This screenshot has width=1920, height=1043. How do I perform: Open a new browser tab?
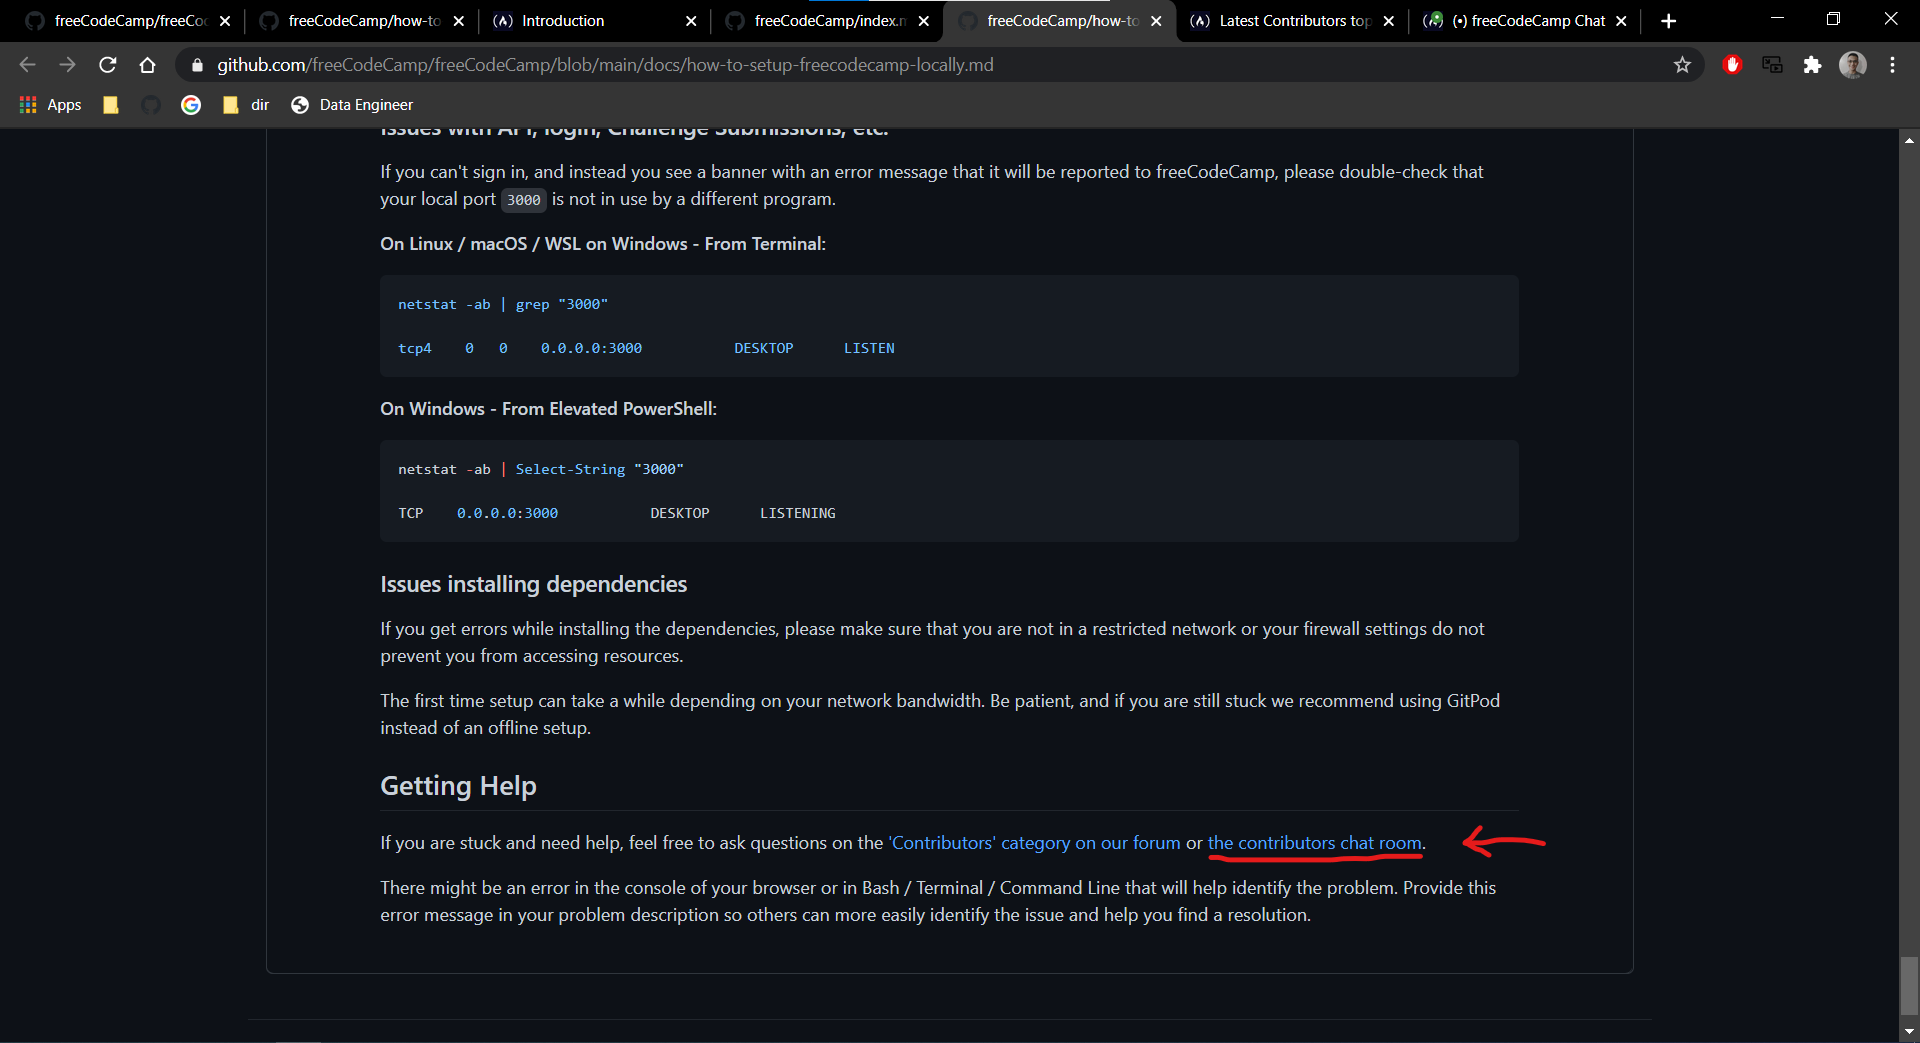(1668, 21)
